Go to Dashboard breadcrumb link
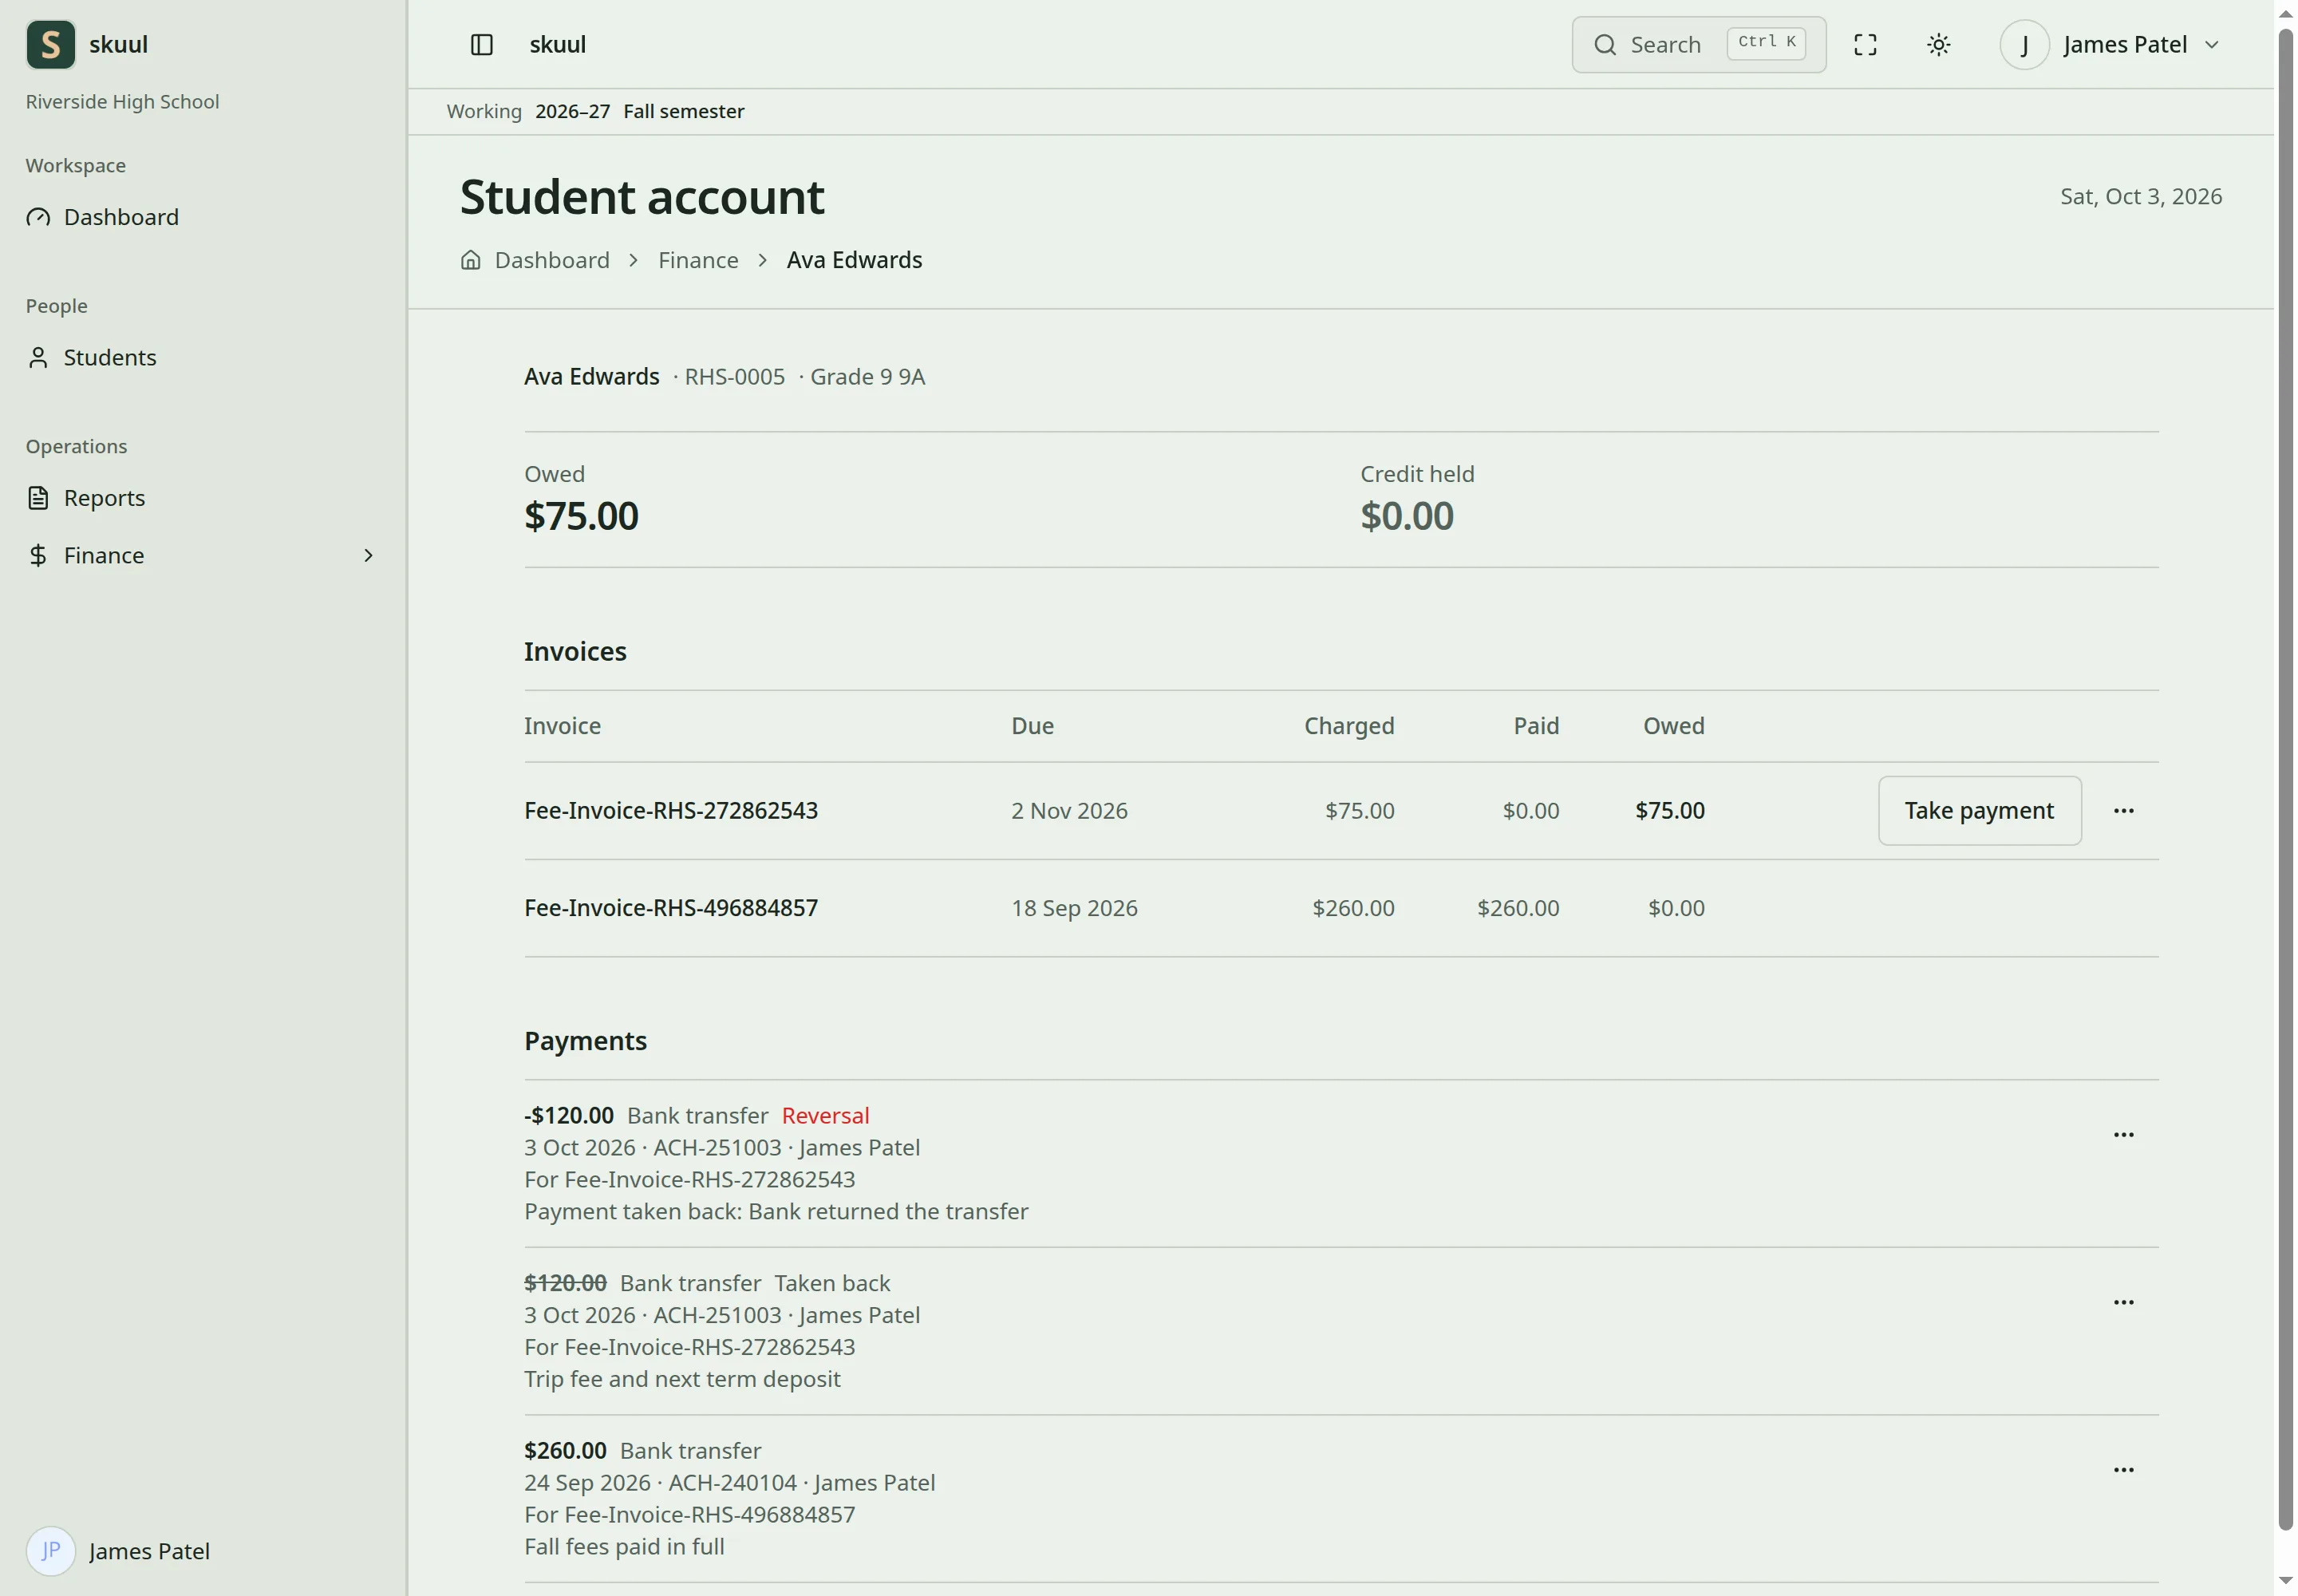This screenshot has height=1596, width=2298. pyautogui.click(x=551, y=260)
